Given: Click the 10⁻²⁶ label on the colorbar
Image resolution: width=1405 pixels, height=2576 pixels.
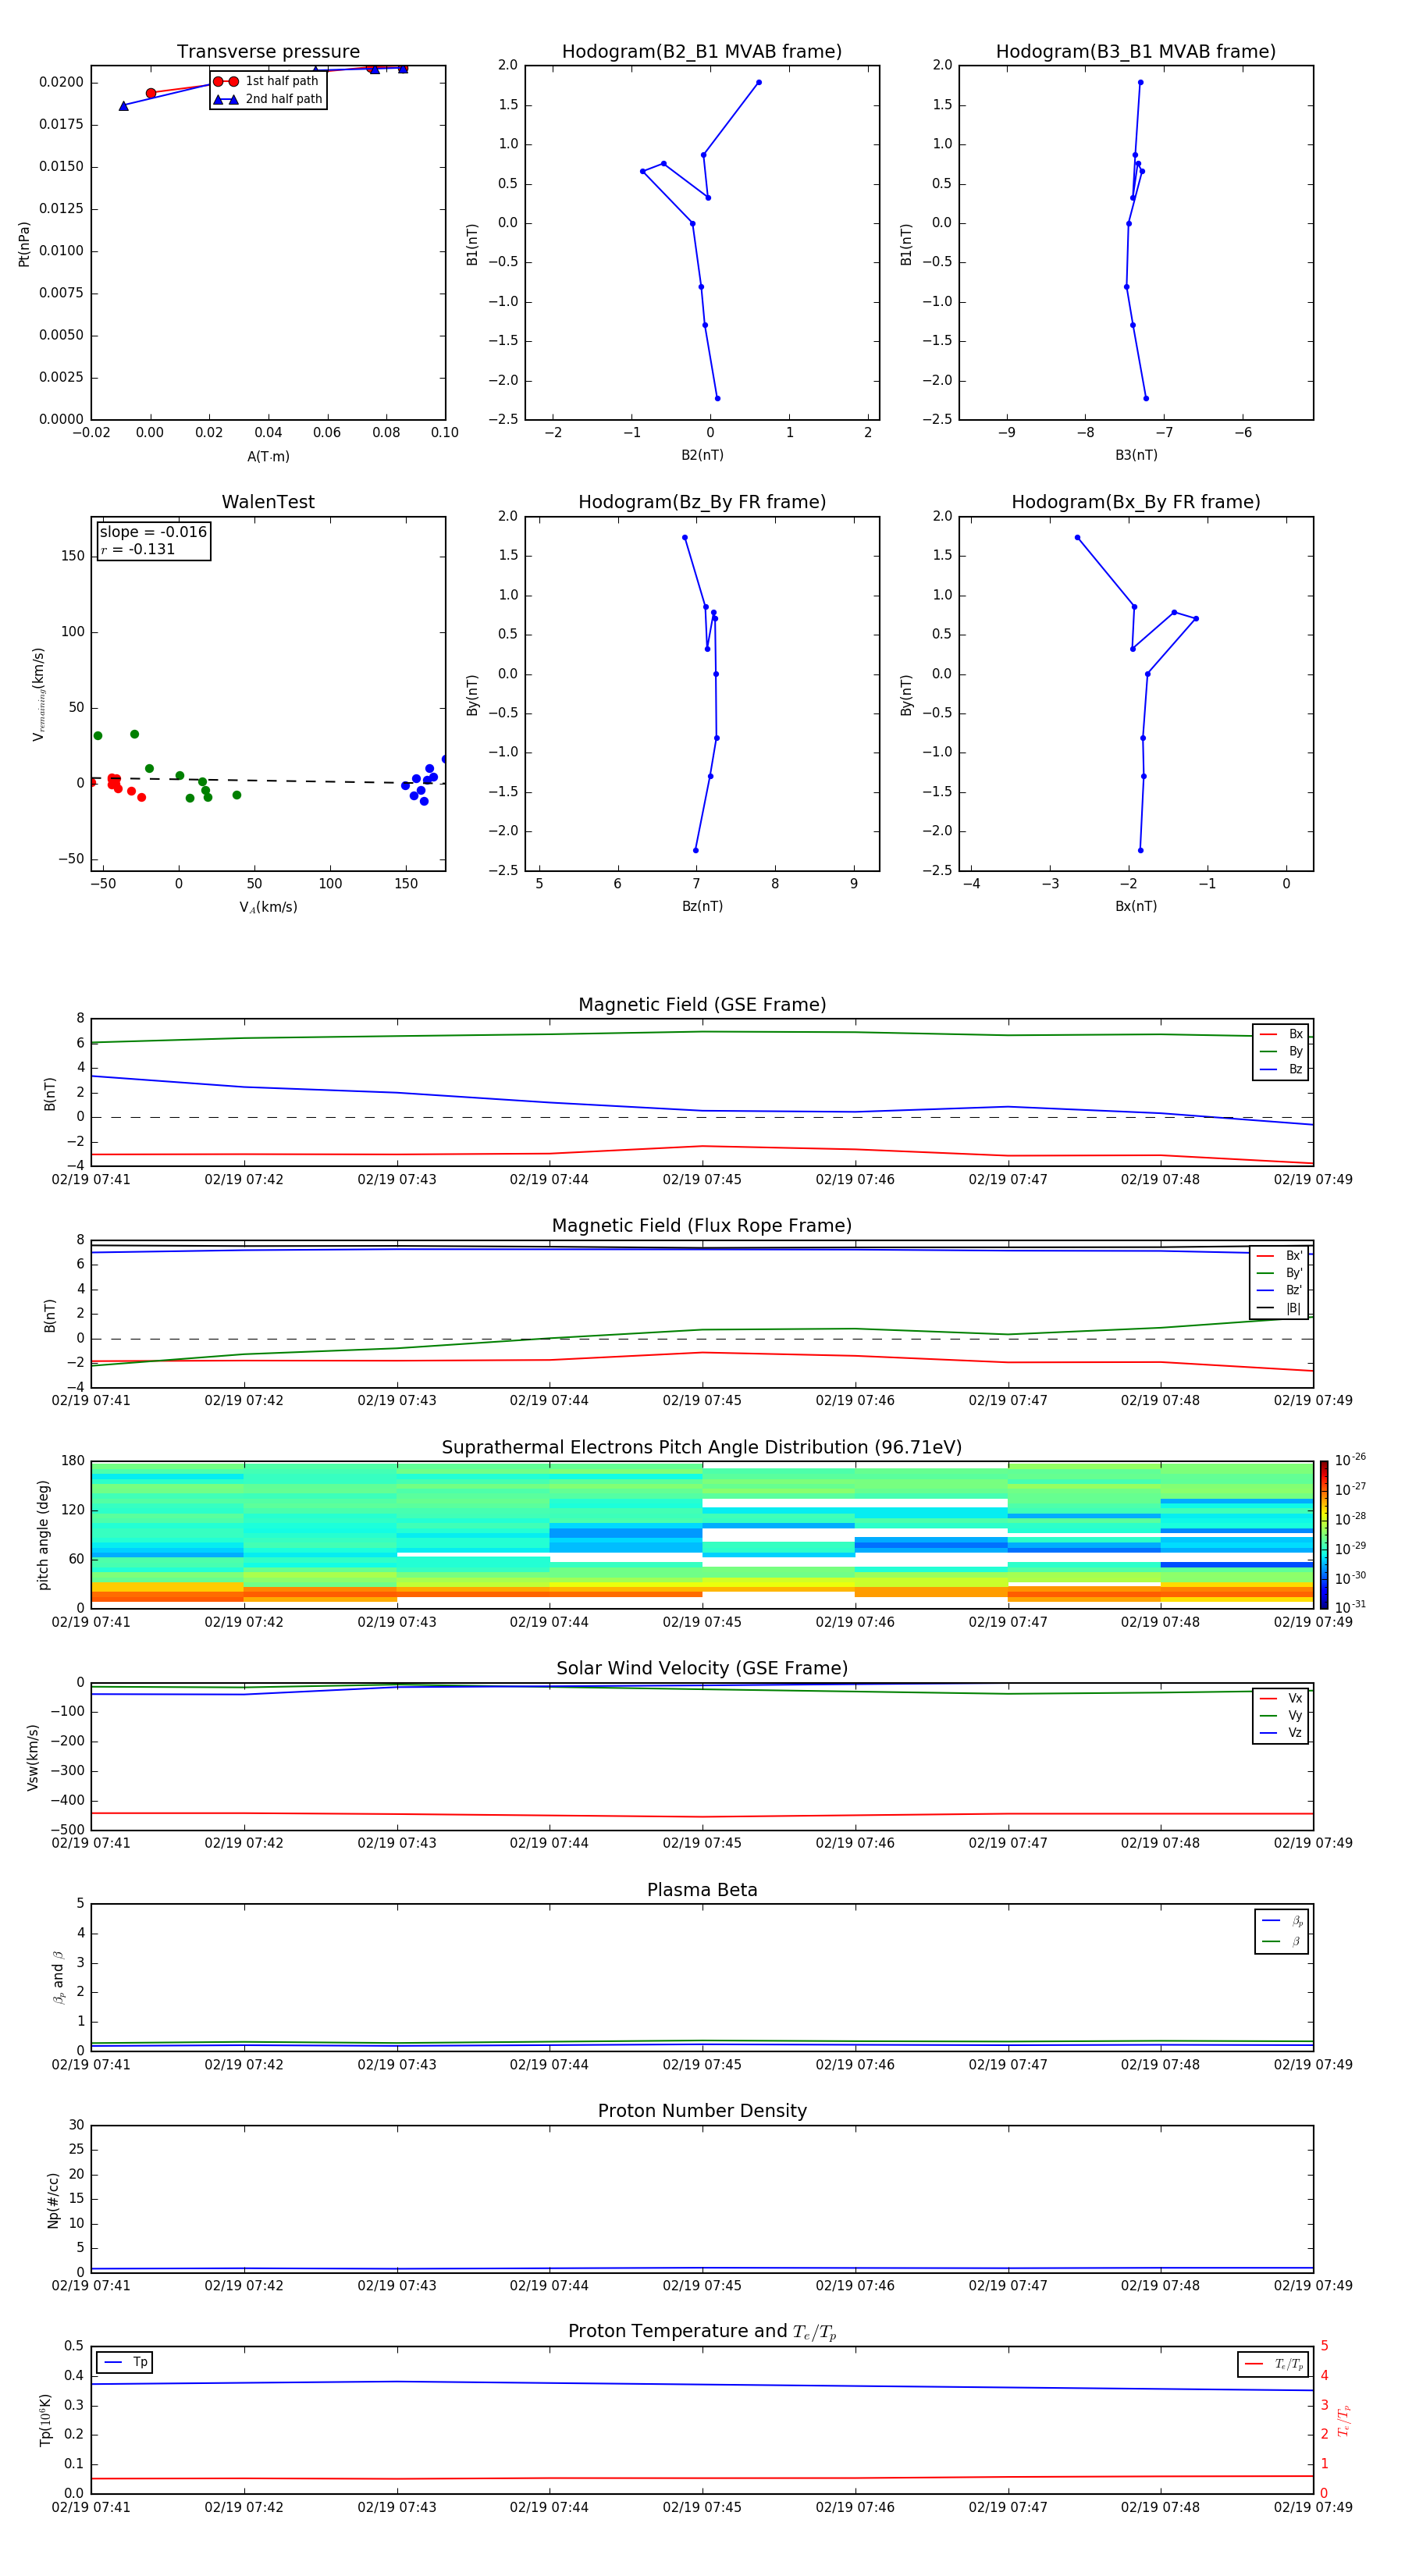Looking at the screenshot, I should pyautogui.click(x=1350, y=1460).
